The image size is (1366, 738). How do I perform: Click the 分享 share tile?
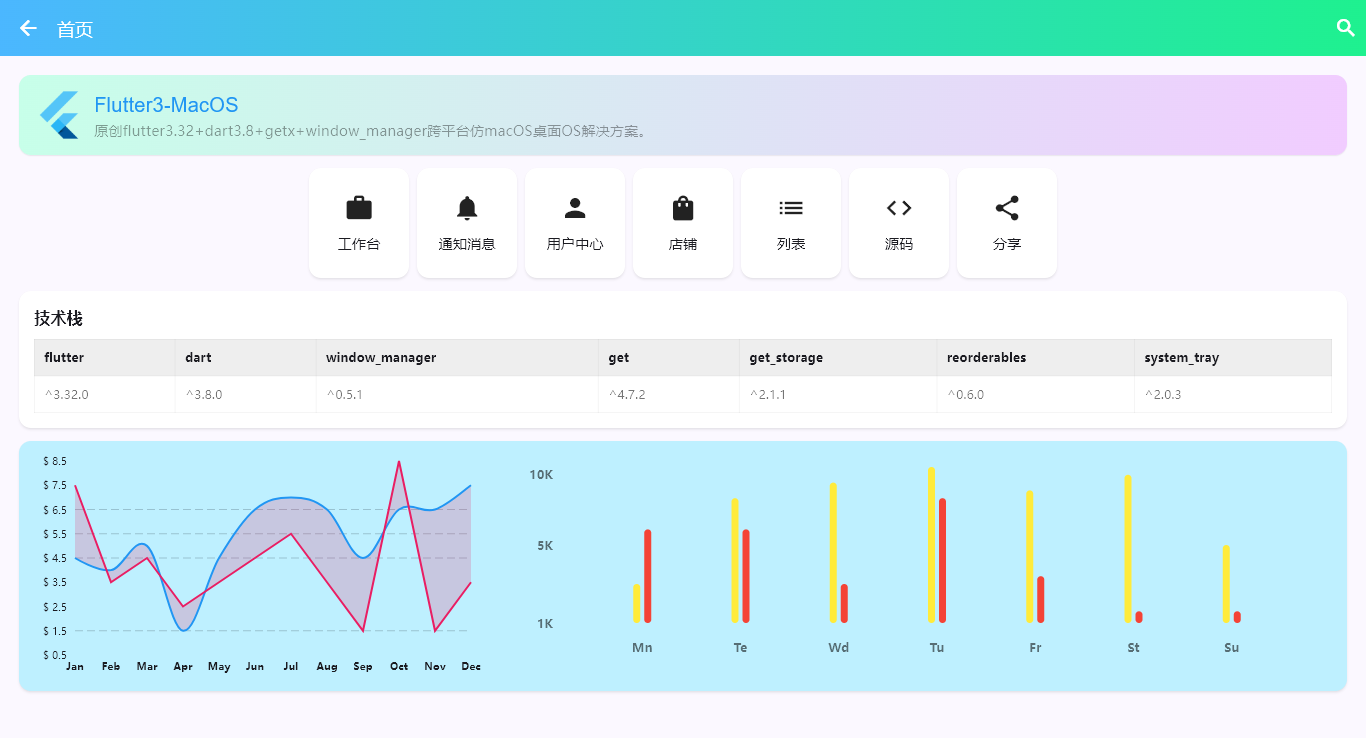point(1007,223)
